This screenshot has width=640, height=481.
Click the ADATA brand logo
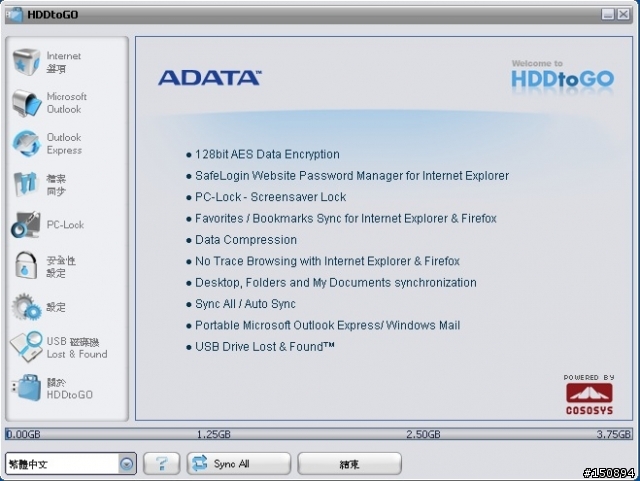pos(209,78)
